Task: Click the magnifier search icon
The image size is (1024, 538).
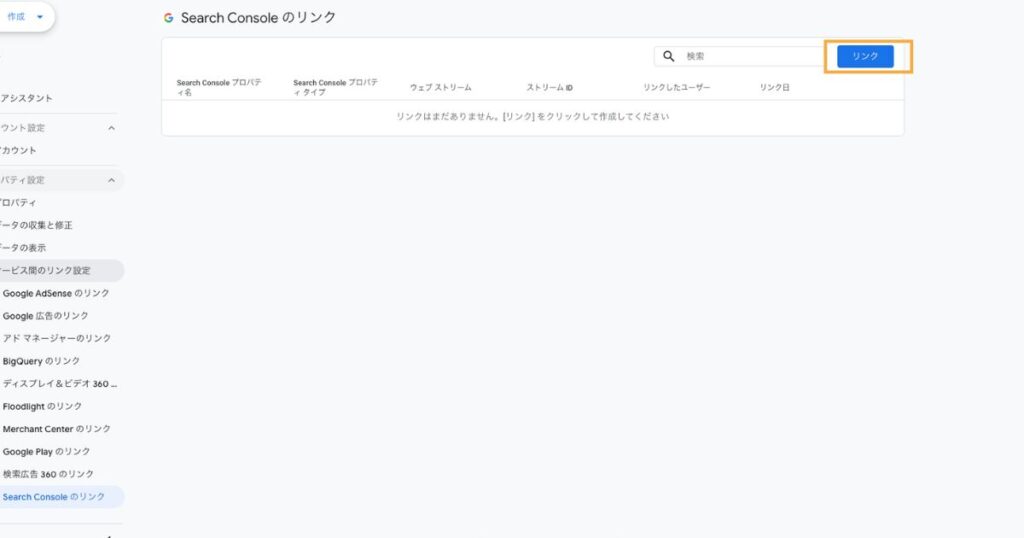Action: [x=668, y=56]
